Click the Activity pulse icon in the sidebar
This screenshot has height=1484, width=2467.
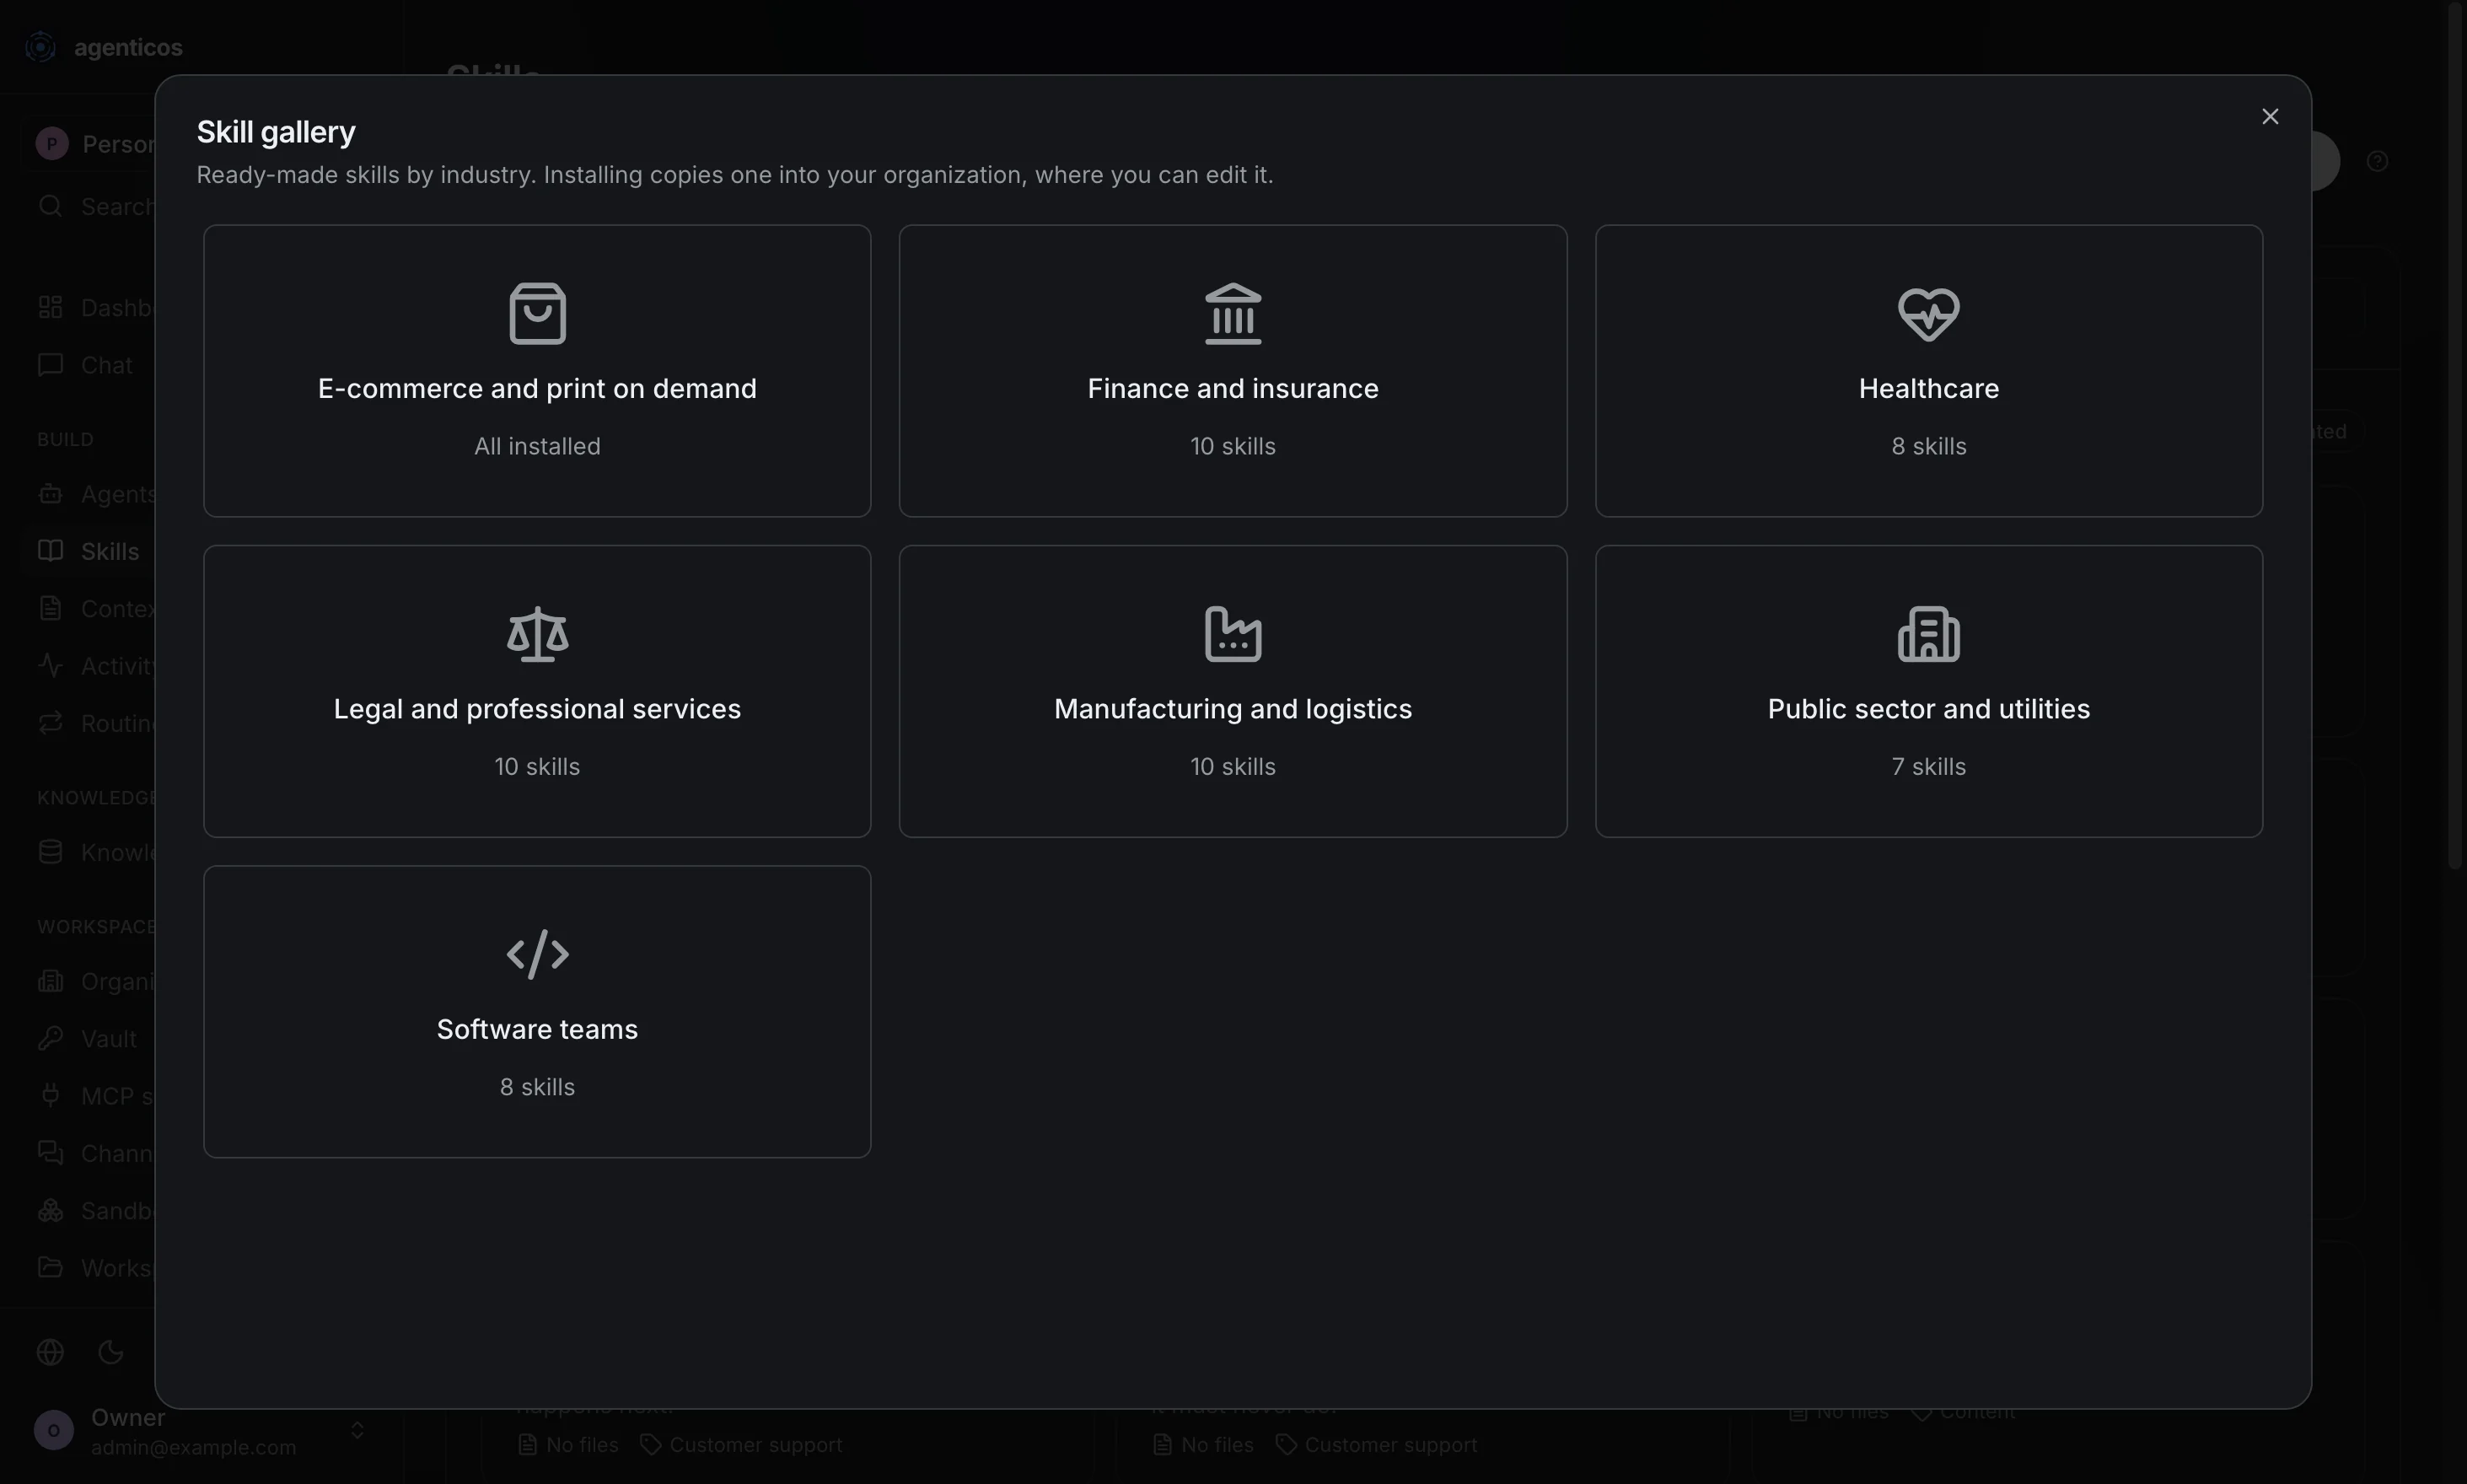point(50,665)
